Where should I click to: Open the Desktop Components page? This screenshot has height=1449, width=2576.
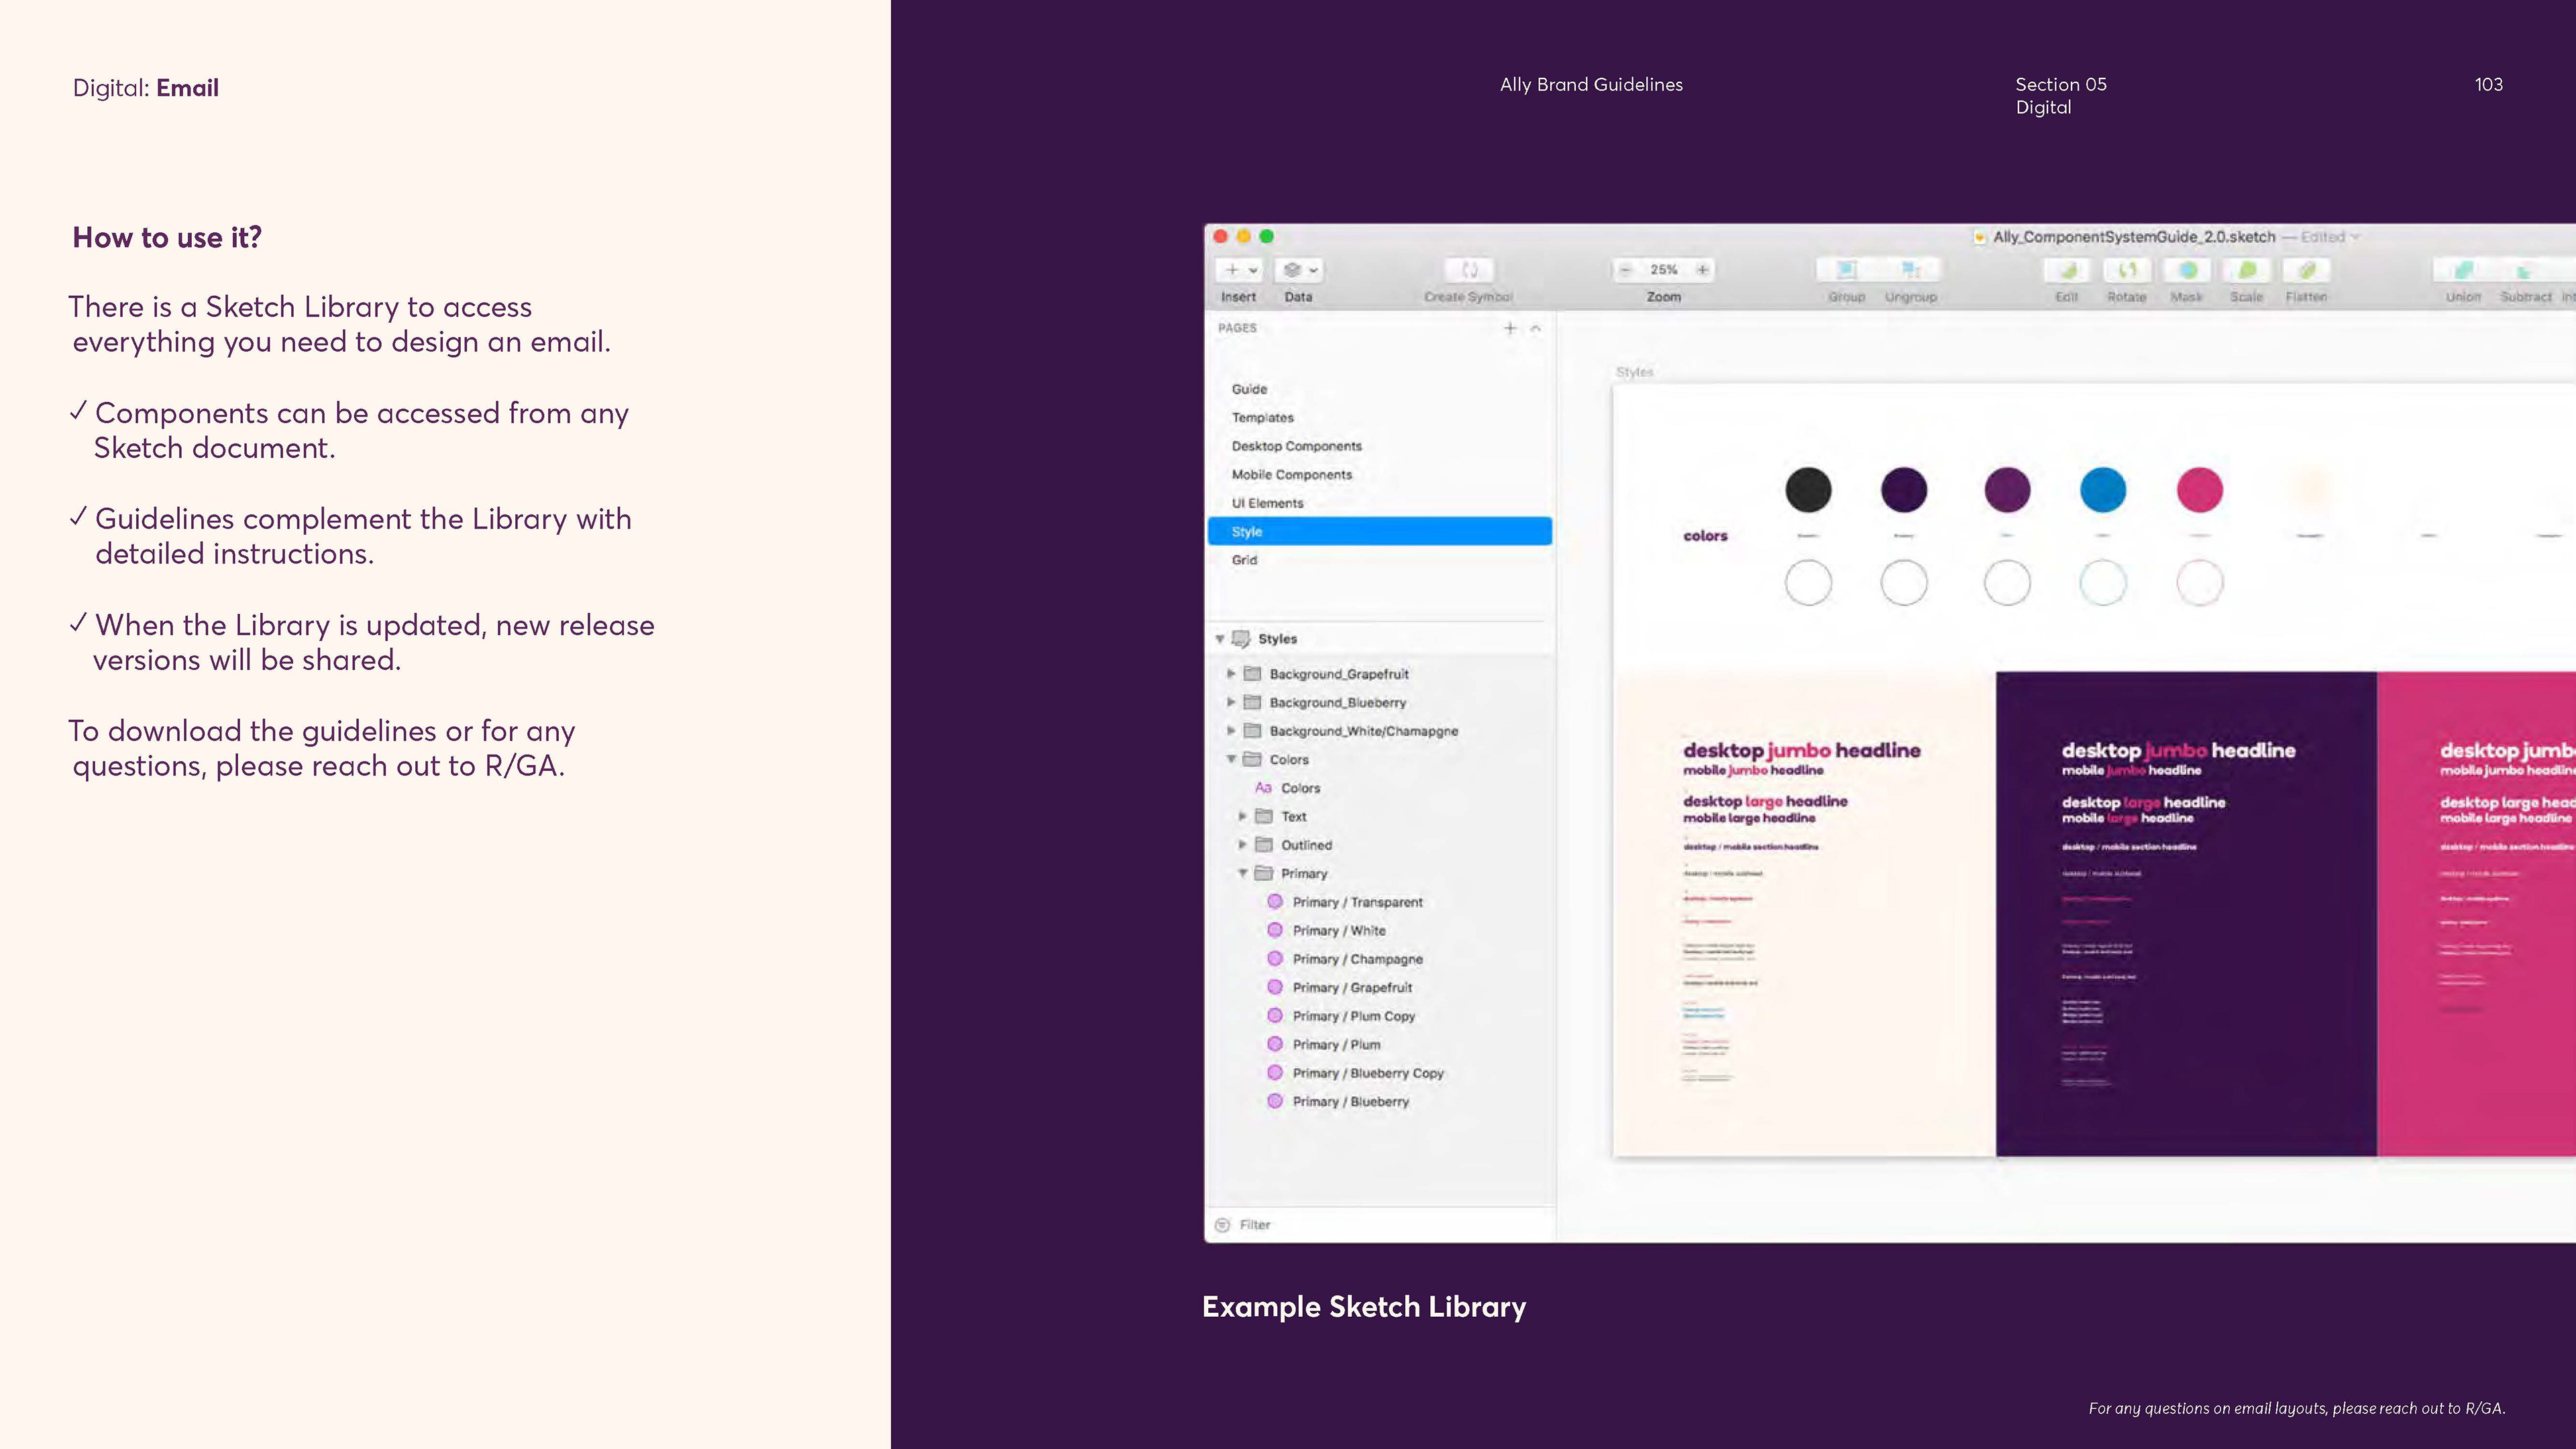pyautogui.click(x=1296, y=446)
